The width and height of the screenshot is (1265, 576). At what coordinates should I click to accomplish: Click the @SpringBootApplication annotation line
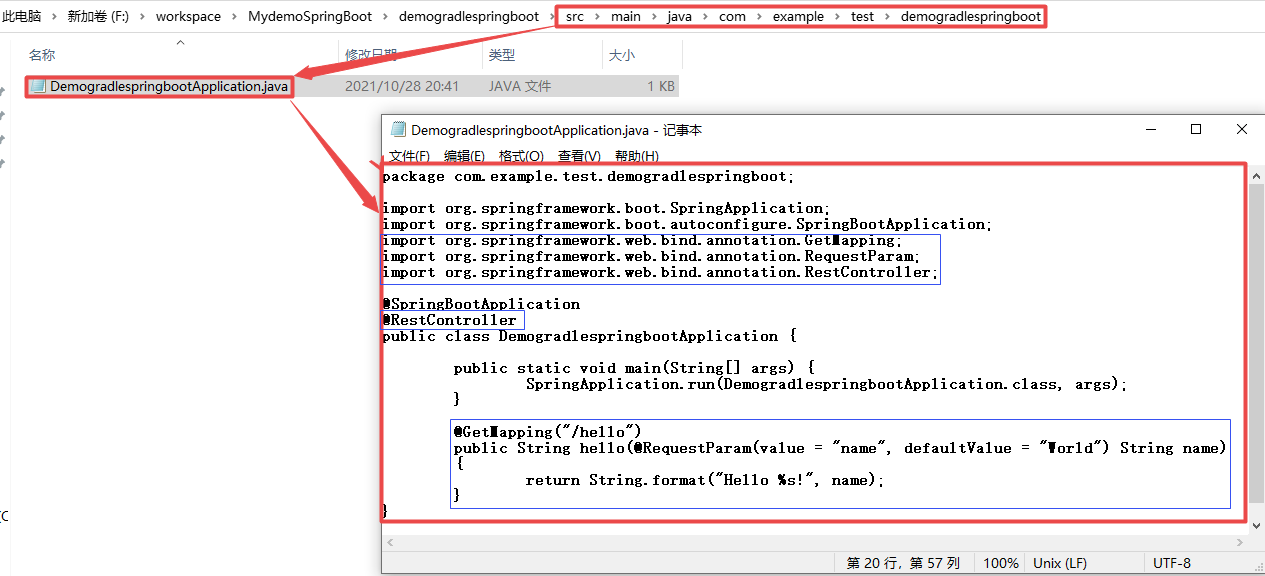pos(481,304)
